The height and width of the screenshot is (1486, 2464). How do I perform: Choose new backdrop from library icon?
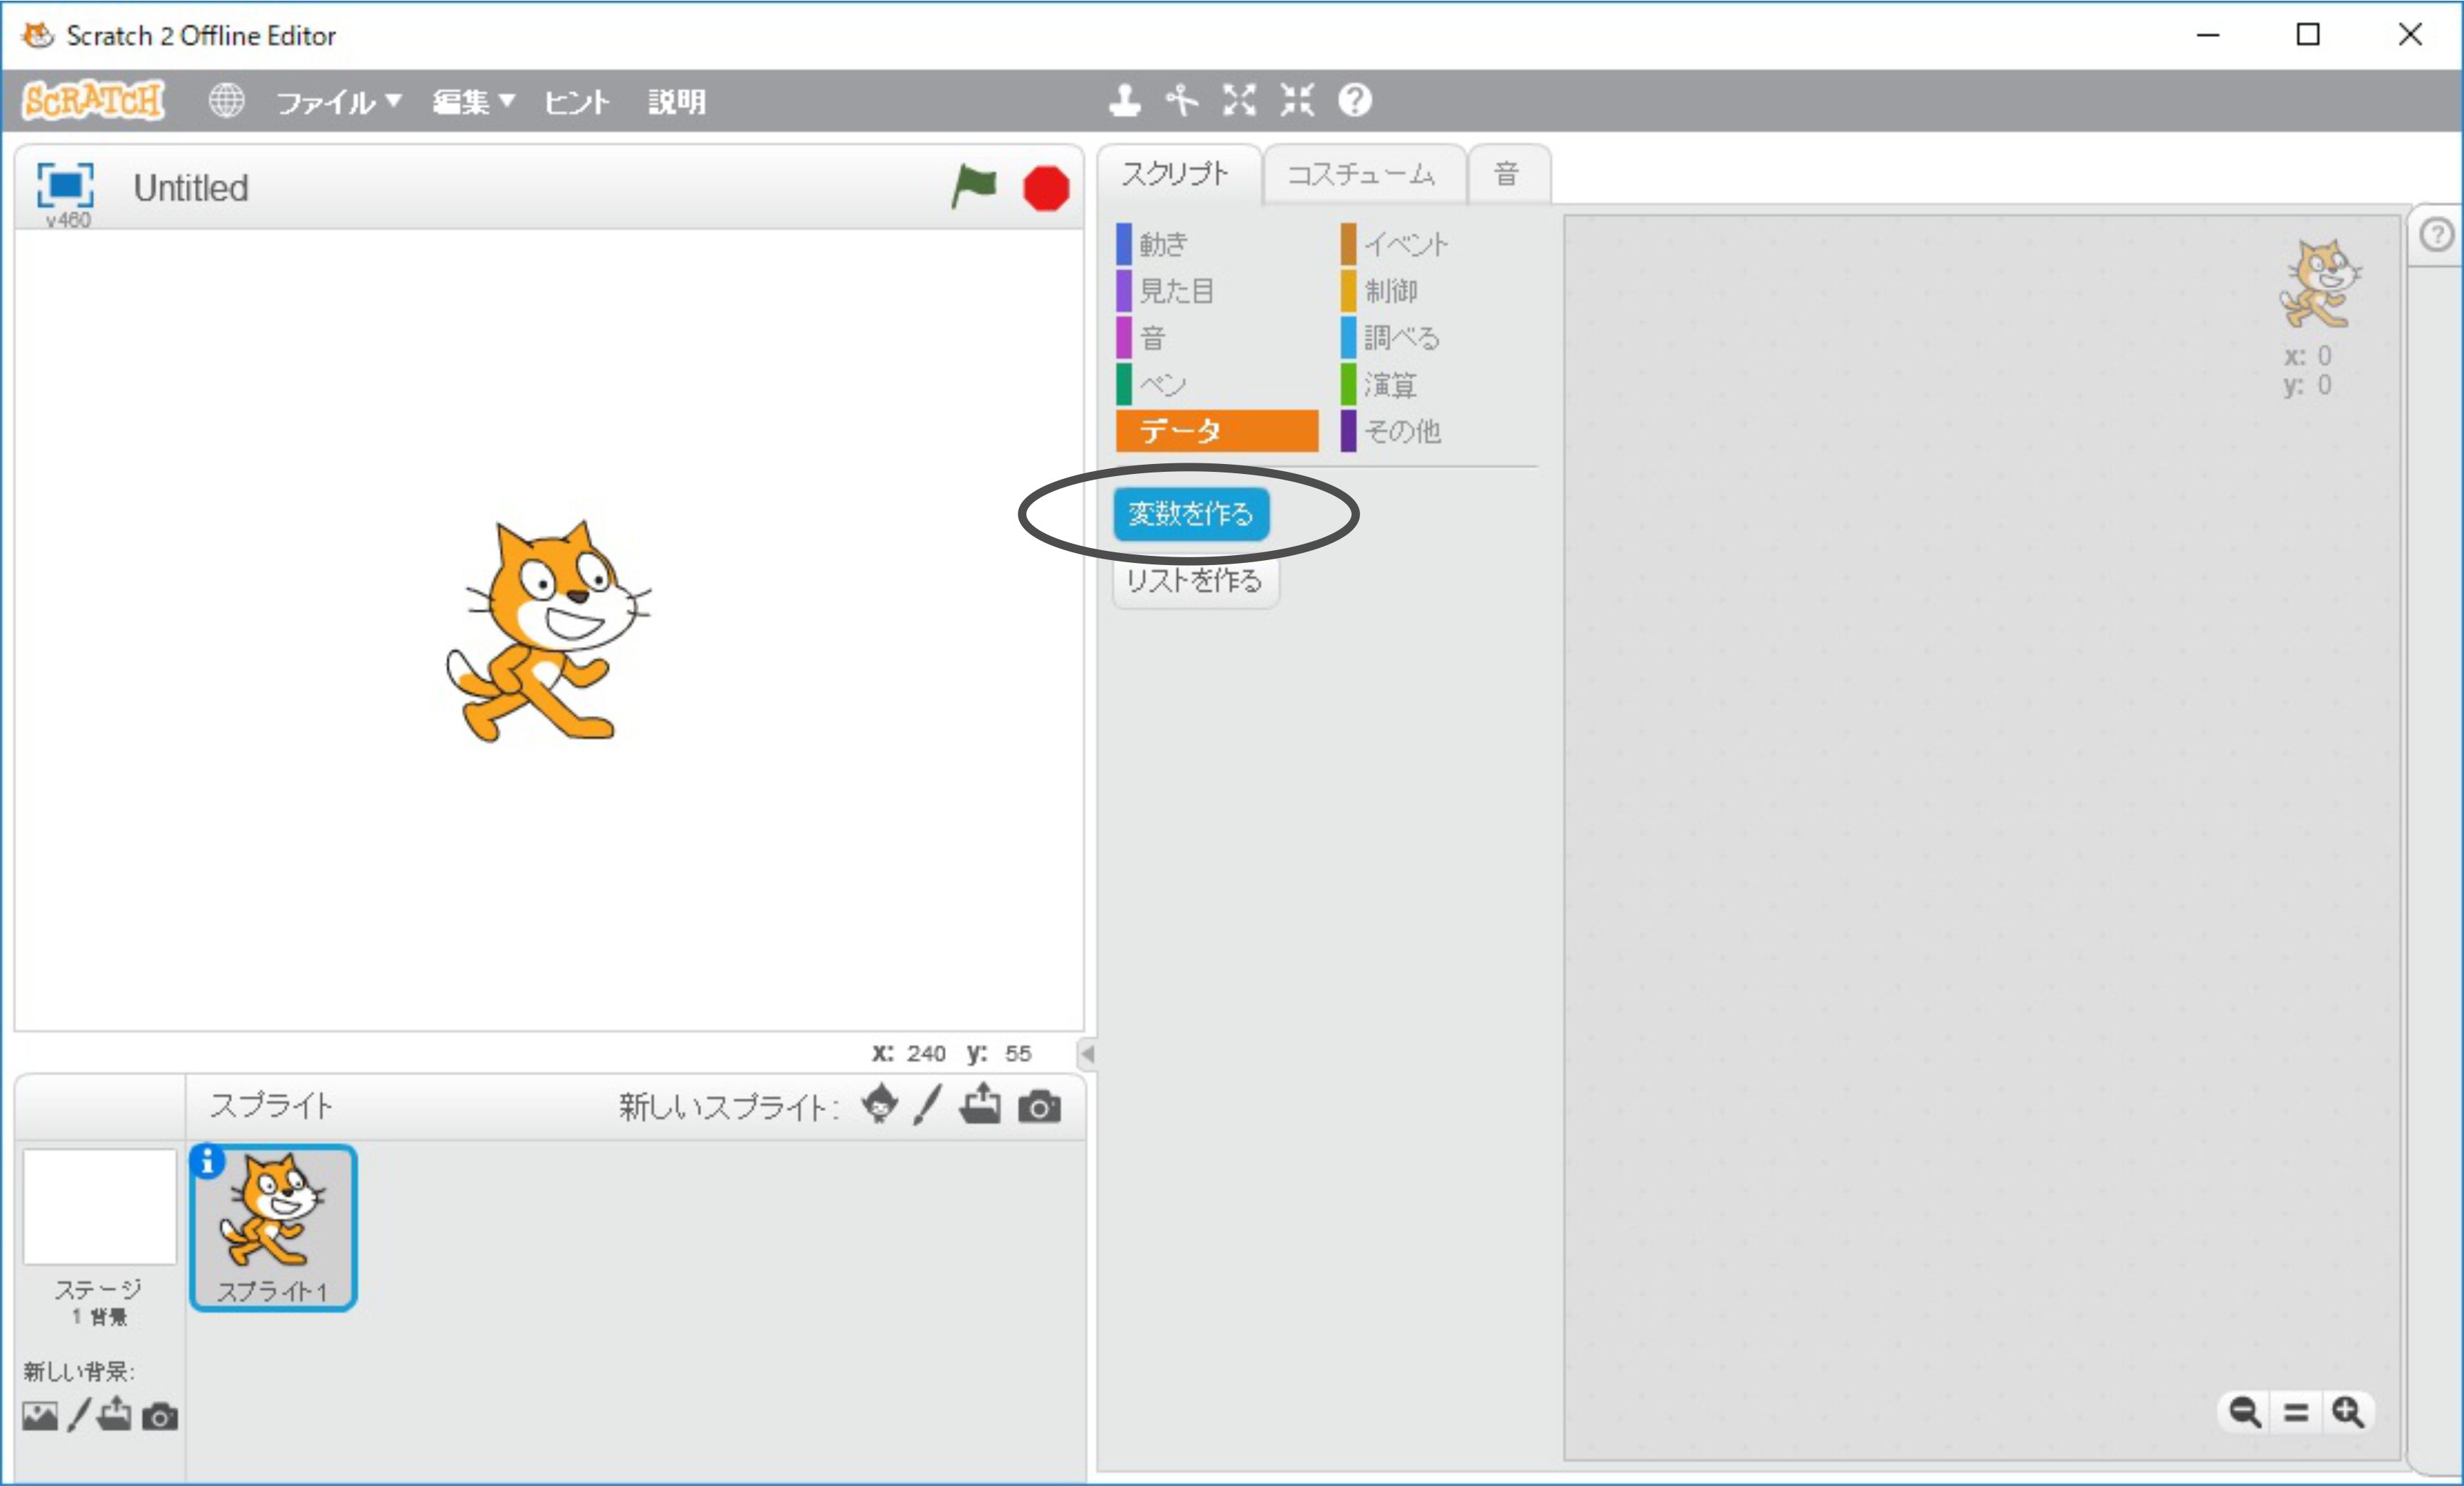[40, 1416]
